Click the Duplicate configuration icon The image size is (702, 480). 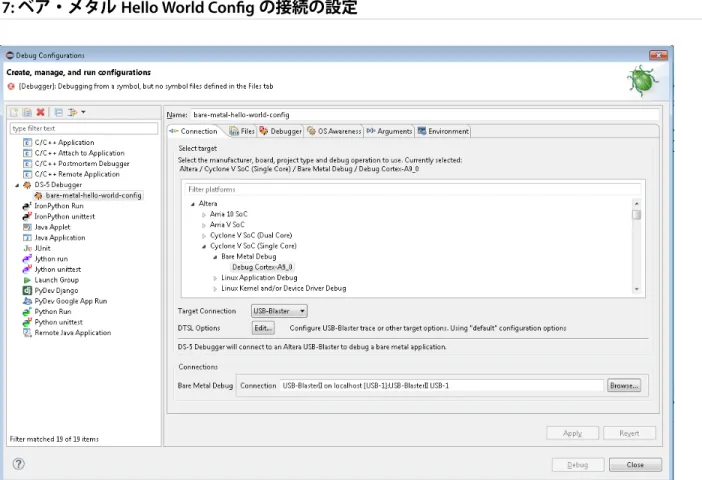27,112
